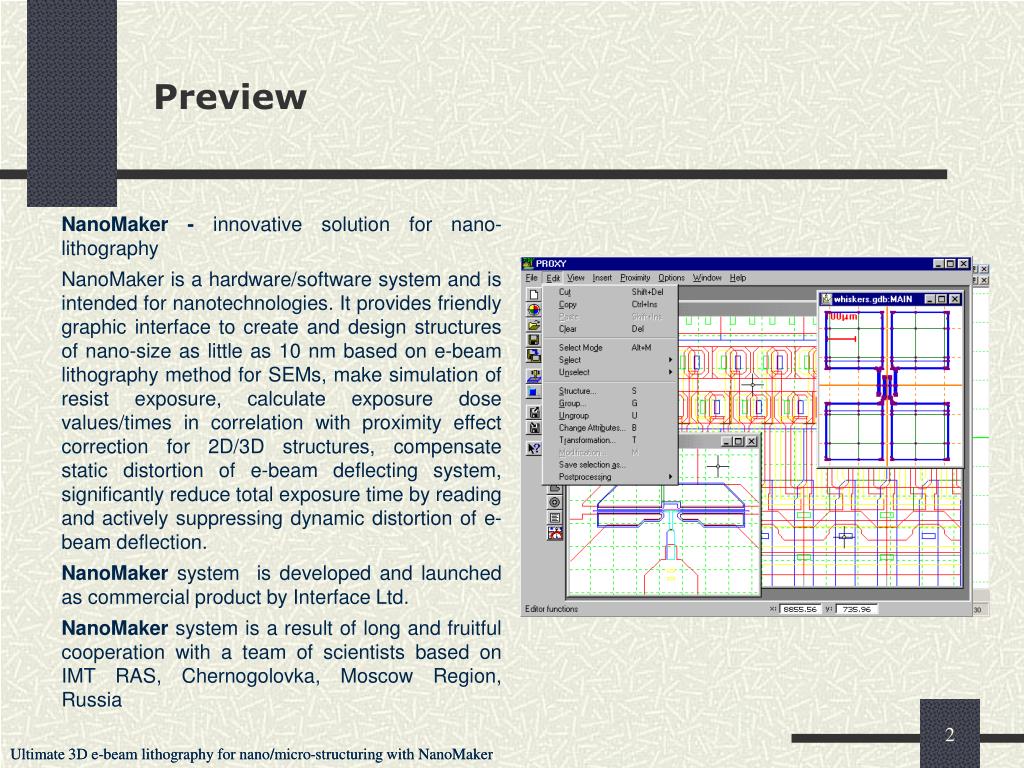Choose Cut from Edit menu
The image size is (1024, 768).
pyautogui.click(x=610, y=292)
